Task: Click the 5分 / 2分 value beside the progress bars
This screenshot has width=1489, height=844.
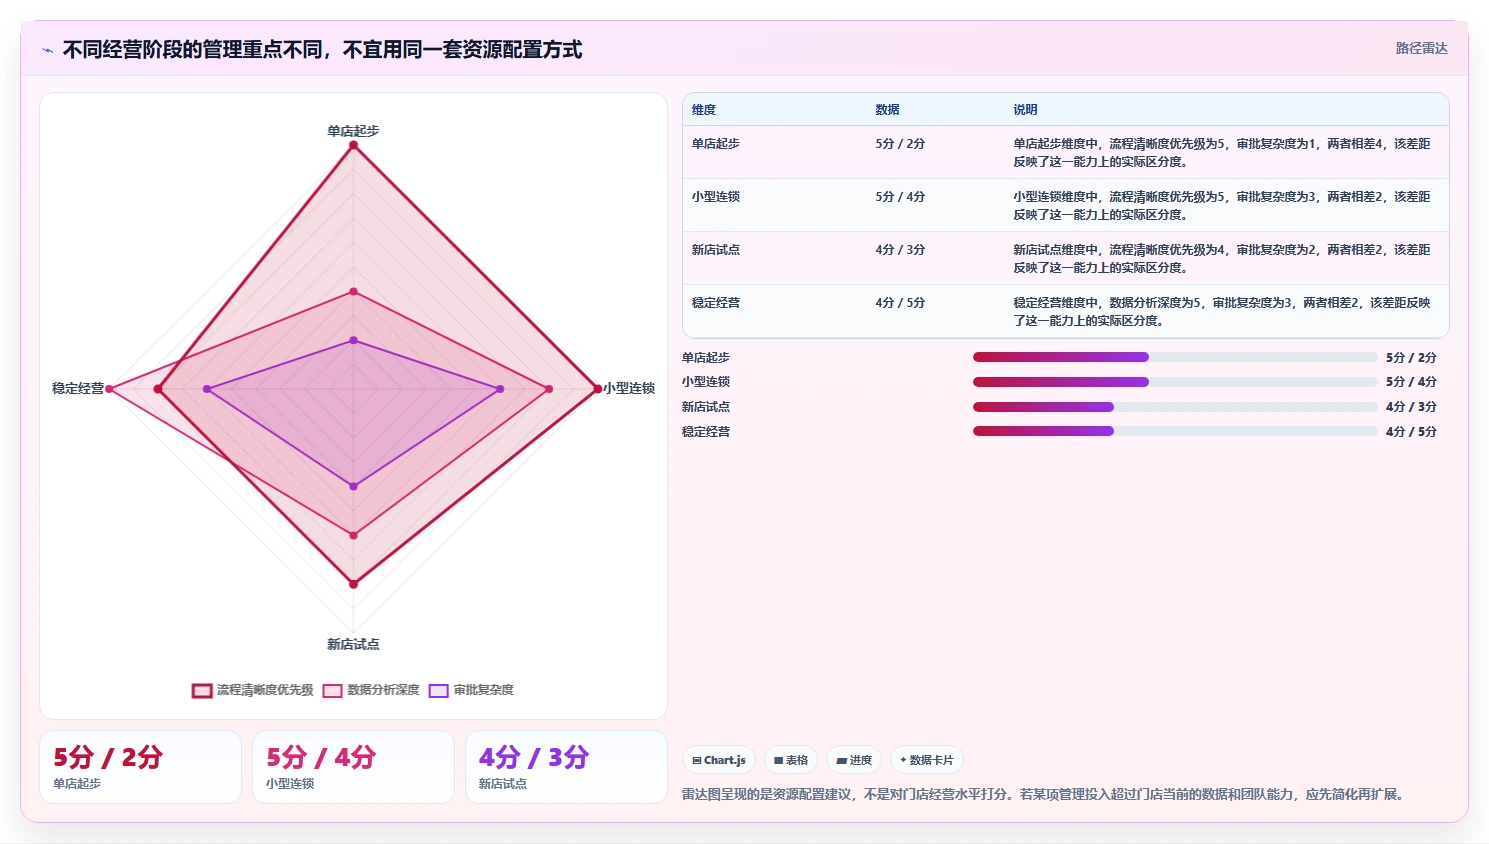Action: click(1411, 358)
